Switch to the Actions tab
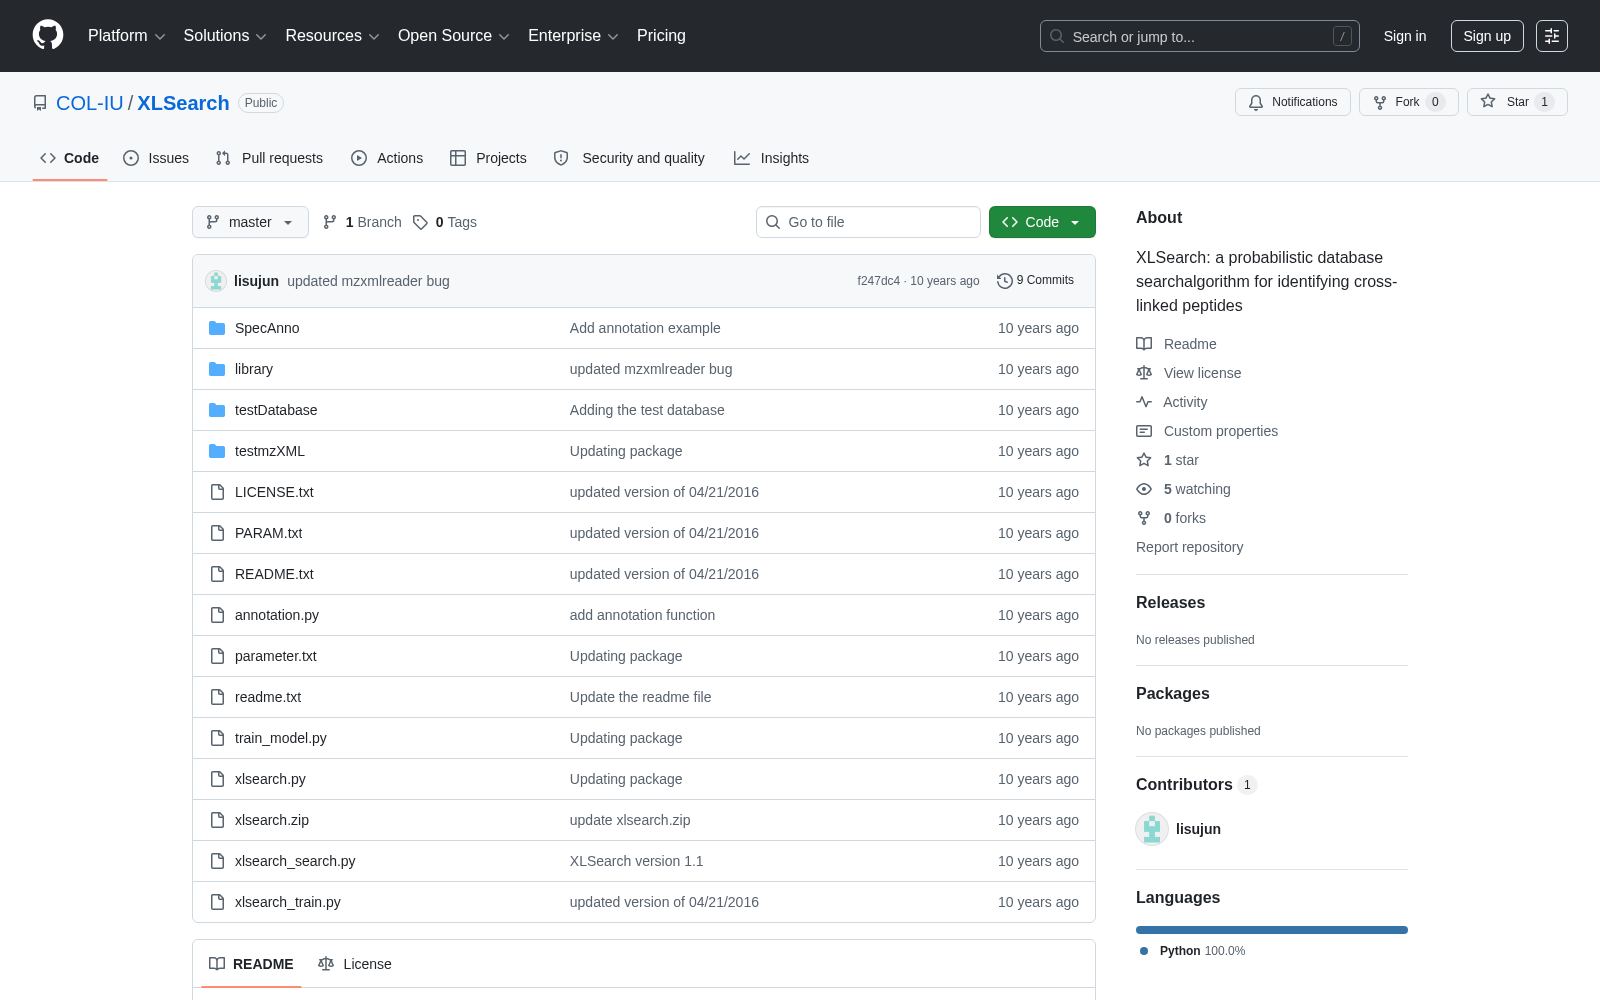Viewport: 1600px width, 1000px height. pos(387,158)
